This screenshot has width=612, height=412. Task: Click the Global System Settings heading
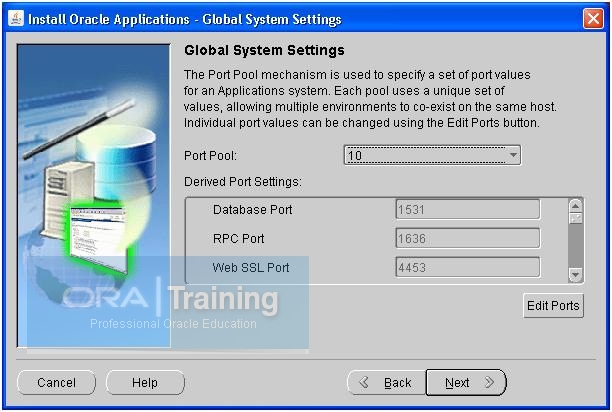pyautogui.click(x=264, y=50)
